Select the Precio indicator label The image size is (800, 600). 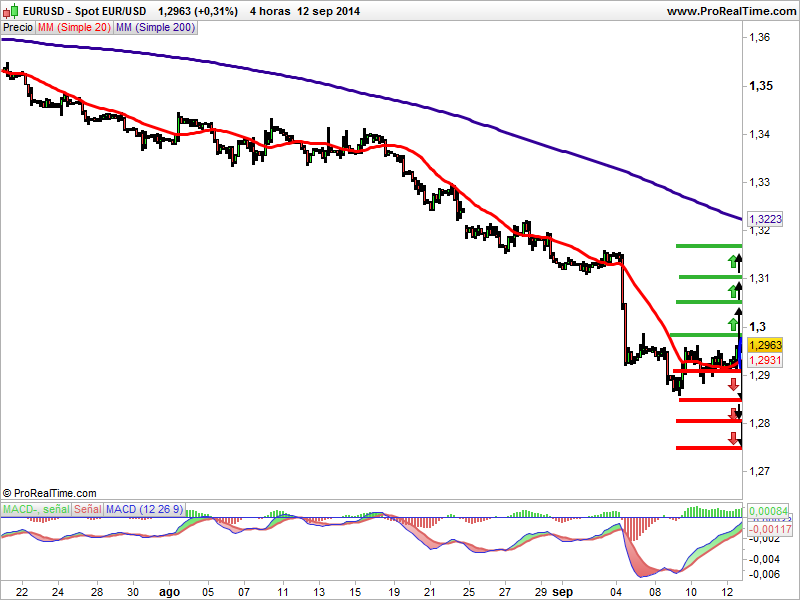click(18, 28)
